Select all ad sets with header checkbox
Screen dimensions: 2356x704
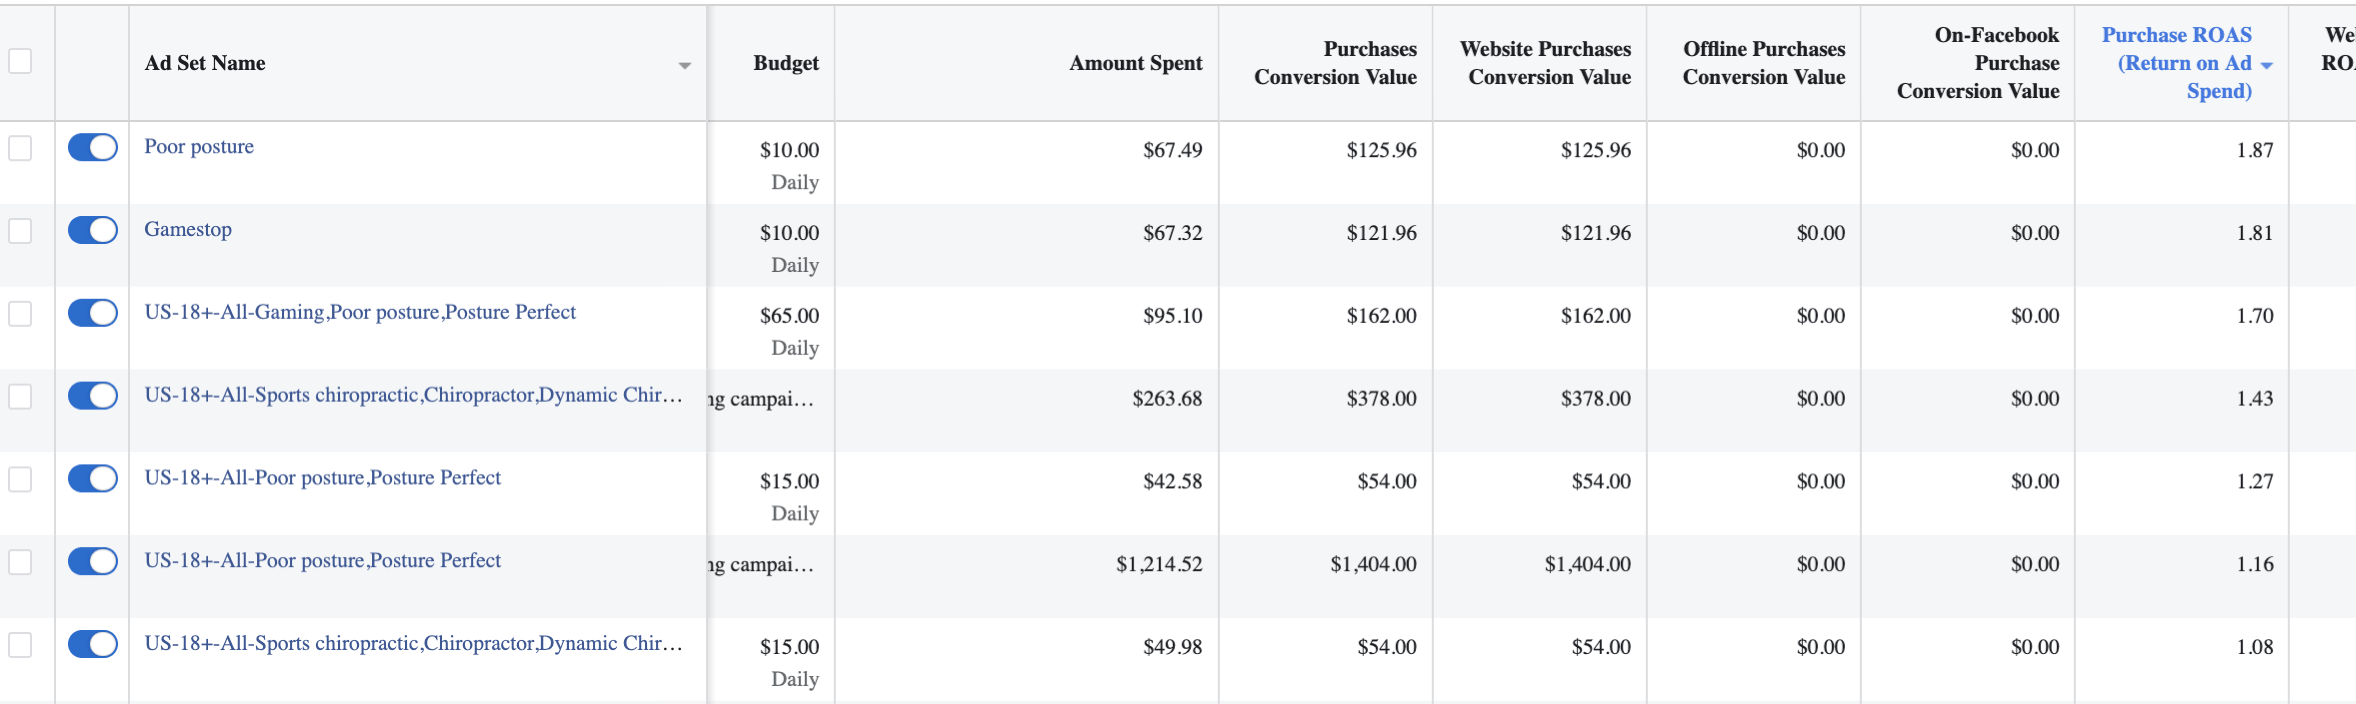pyautogui.click(x=20, y=61)
